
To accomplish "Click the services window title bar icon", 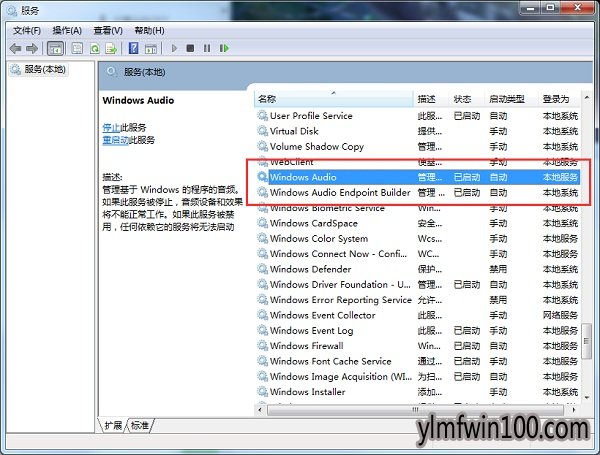I will point(12,11).
